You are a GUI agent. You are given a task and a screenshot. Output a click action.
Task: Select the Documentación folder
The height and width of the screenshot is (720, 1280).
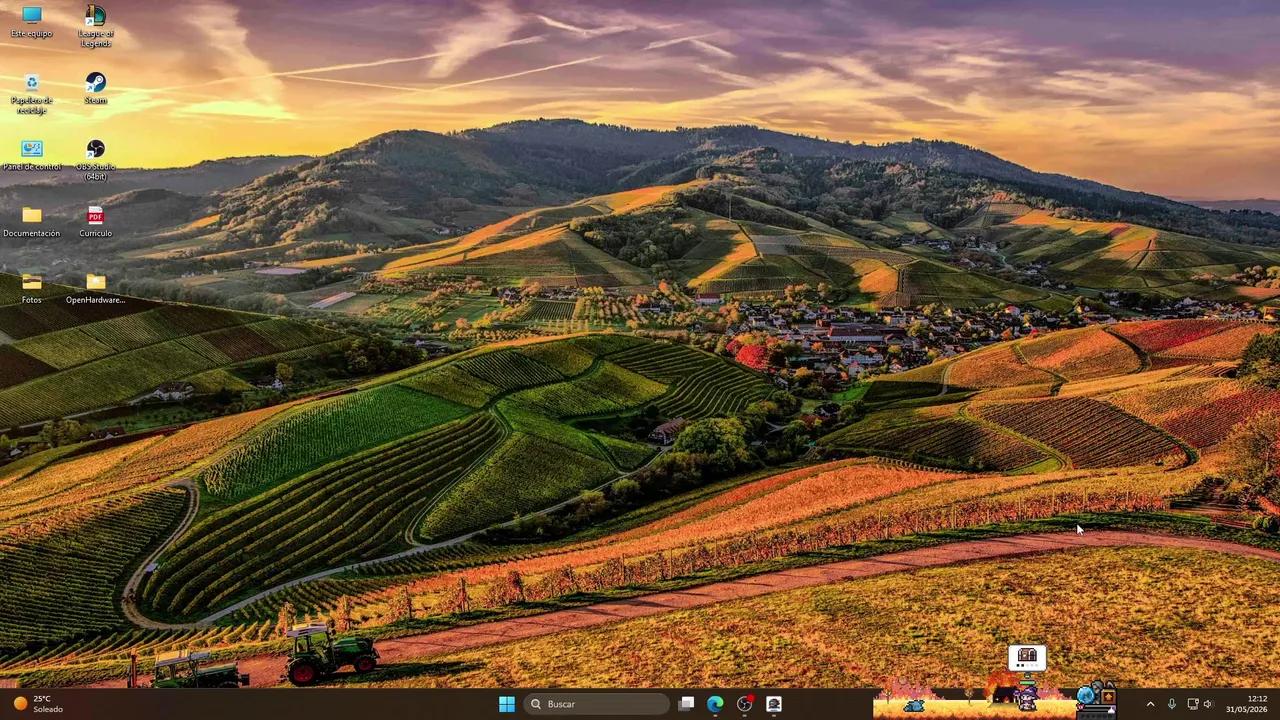32,222
